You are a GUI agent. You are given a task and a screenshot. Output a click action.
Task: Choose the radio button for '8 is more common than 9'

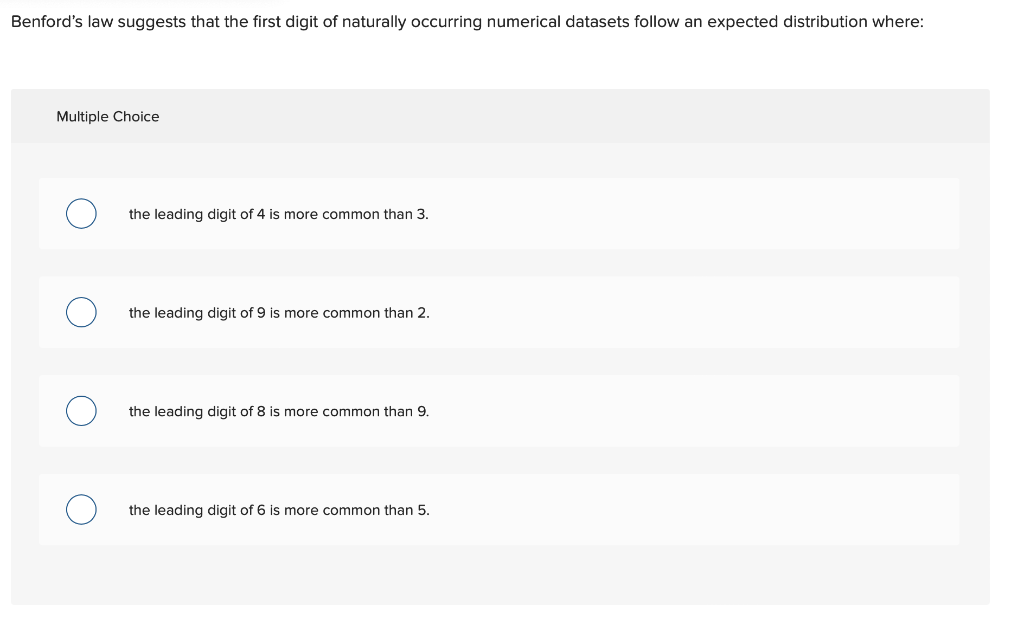click(81, 410)
